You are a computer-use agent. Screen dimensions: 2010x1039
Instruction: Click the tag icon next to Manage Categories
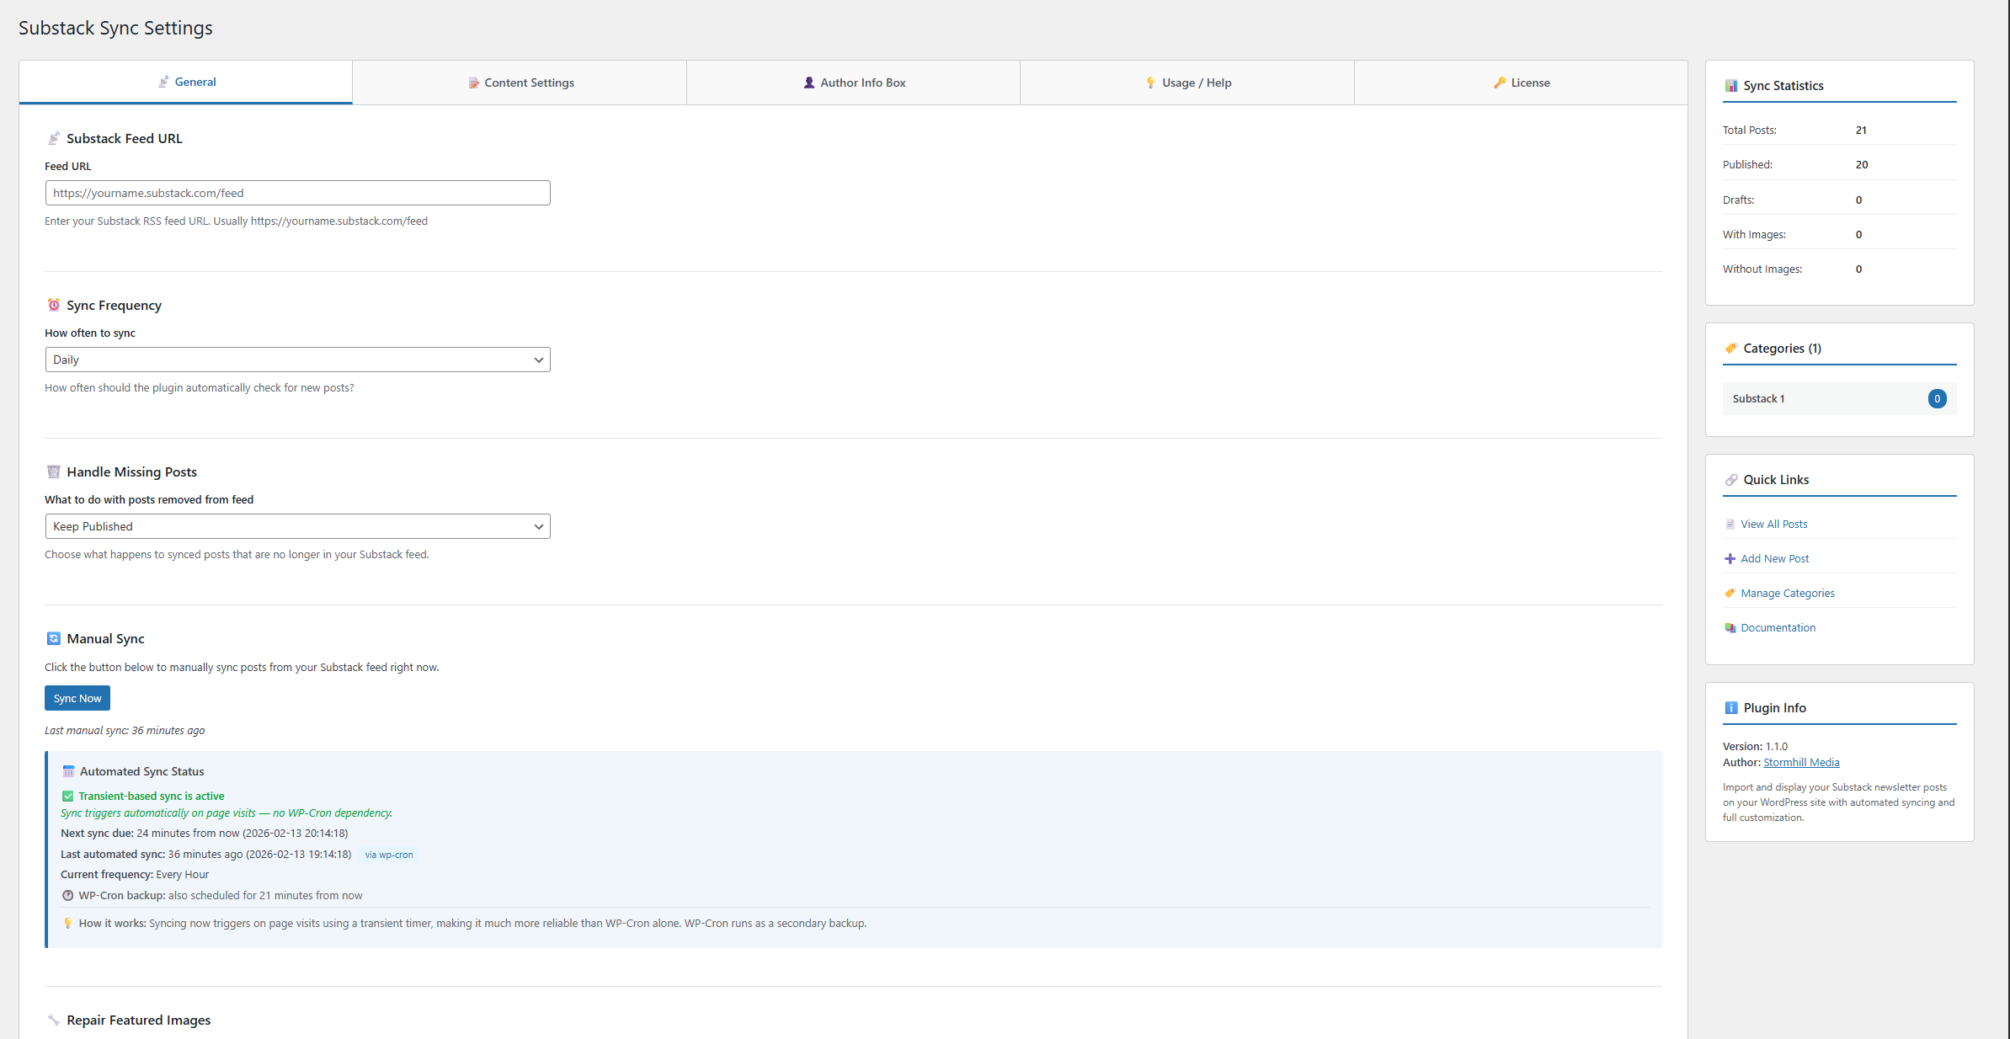click(x=1730, y=593)
